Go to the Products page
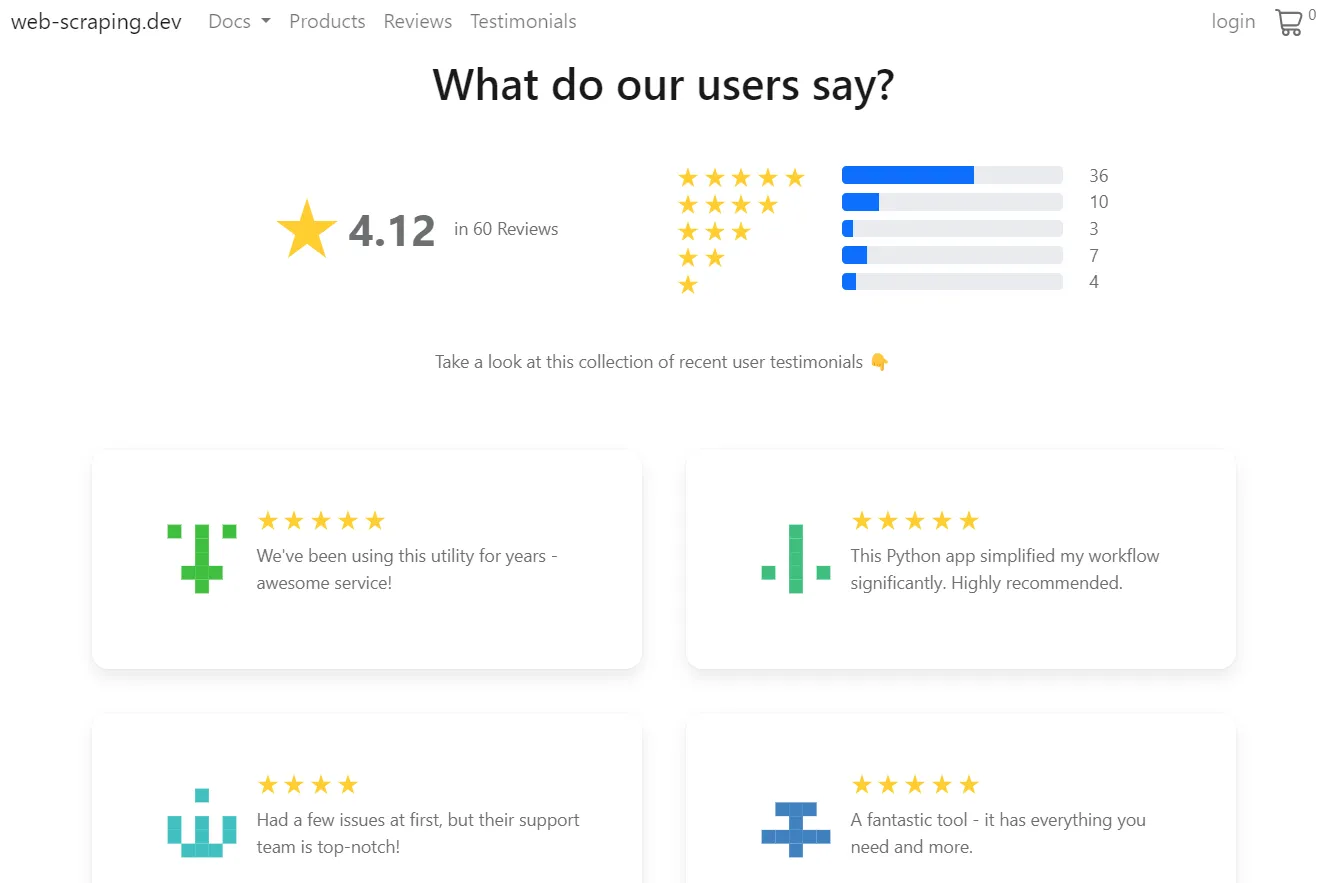The image size is (1344, 883). (327, 21)
